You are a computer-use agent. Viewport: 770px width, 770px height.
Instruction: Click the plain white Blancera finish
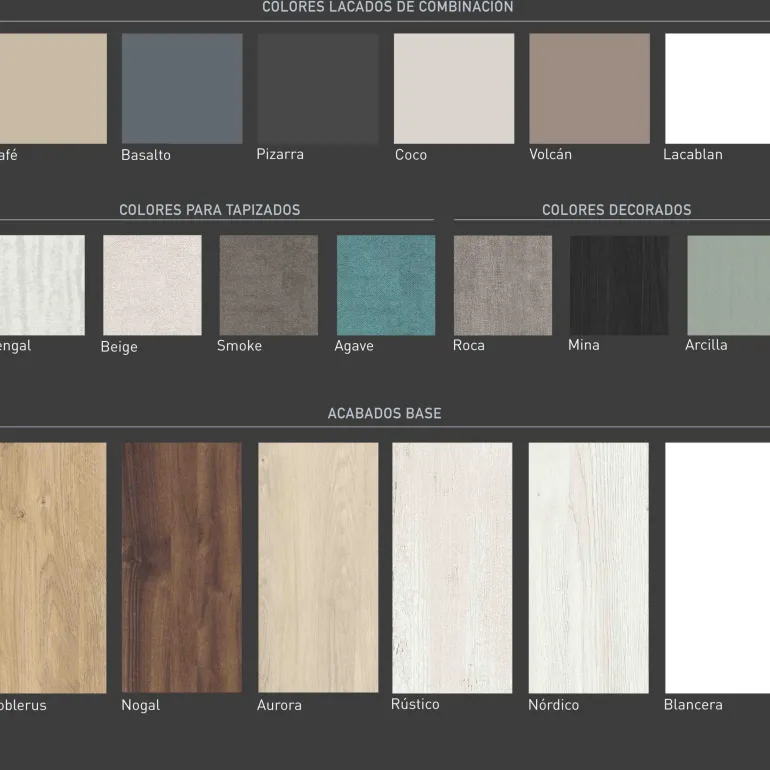[717, 567]
